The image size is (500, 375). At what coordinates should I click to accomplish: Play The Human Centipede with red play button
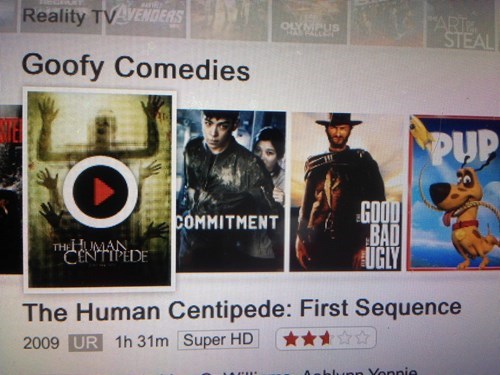[100, 192]
